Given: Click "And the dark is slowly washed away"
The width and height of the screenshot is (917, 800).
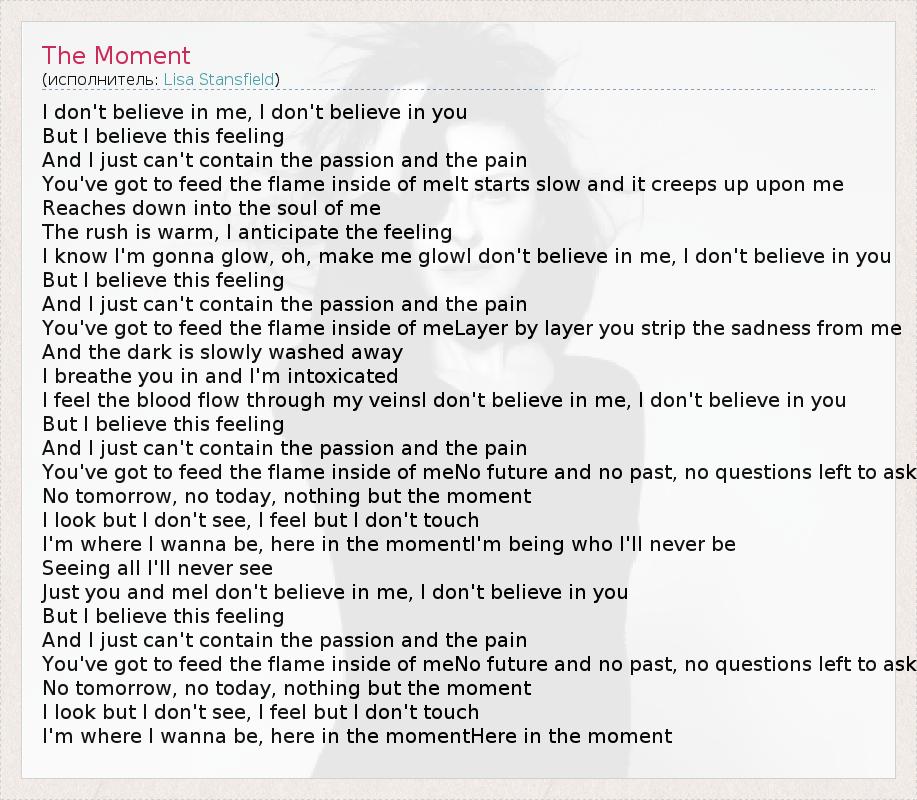Looking at the screenshot, I should tap(222, 352).
